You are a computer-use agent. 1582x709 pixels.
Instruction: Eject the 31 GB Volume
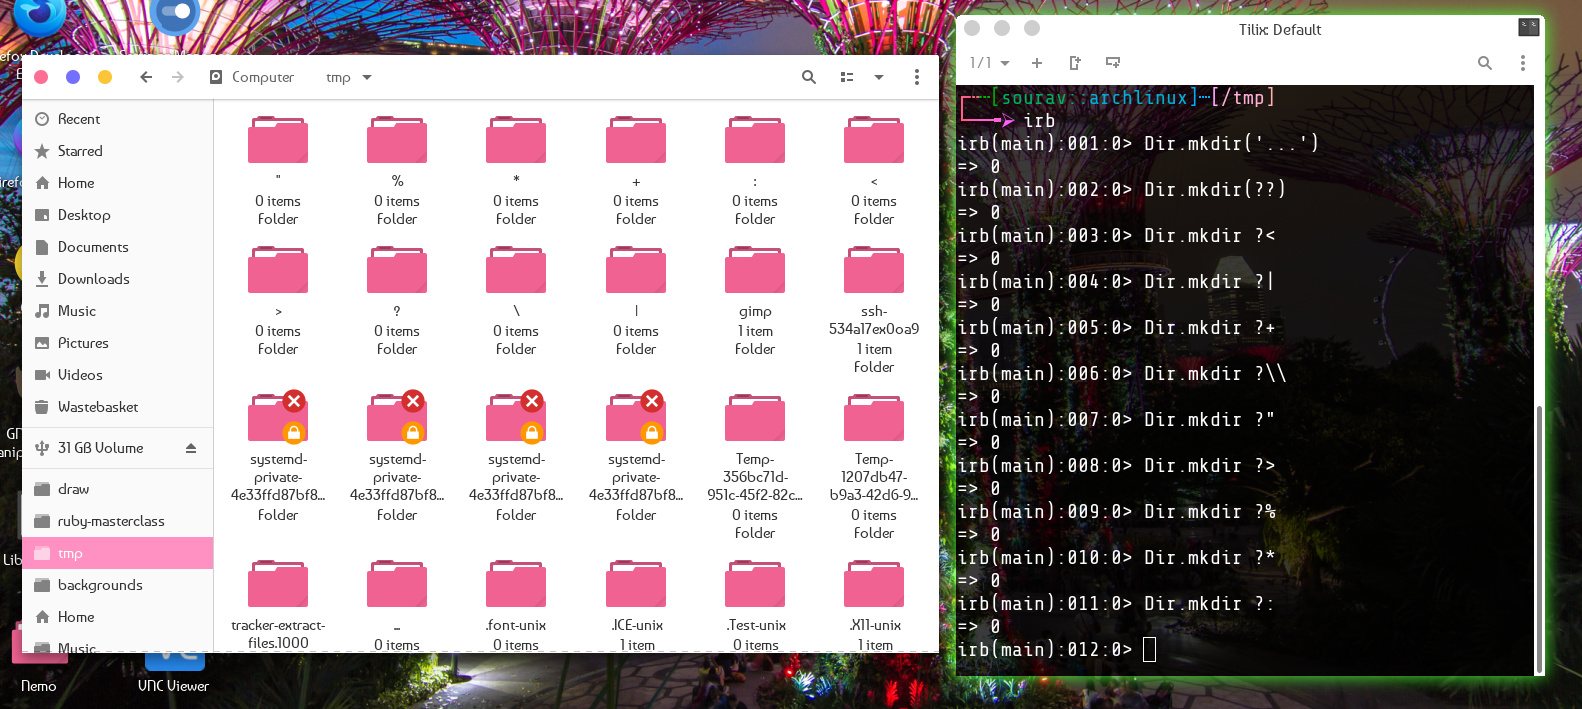[x=191, y=448]
